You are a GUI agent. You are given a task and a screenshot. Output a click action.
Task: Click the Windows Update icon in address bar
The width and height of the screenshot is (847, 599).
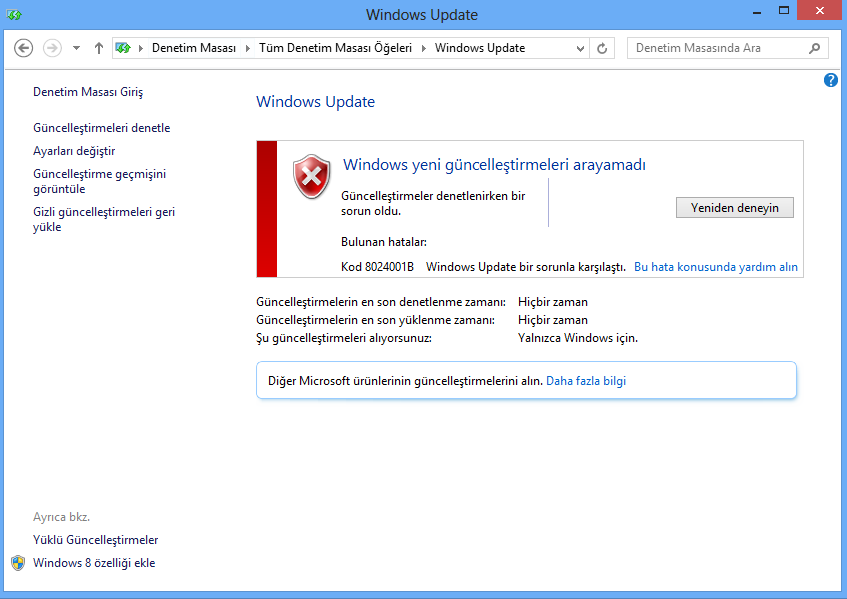[124, 48]
